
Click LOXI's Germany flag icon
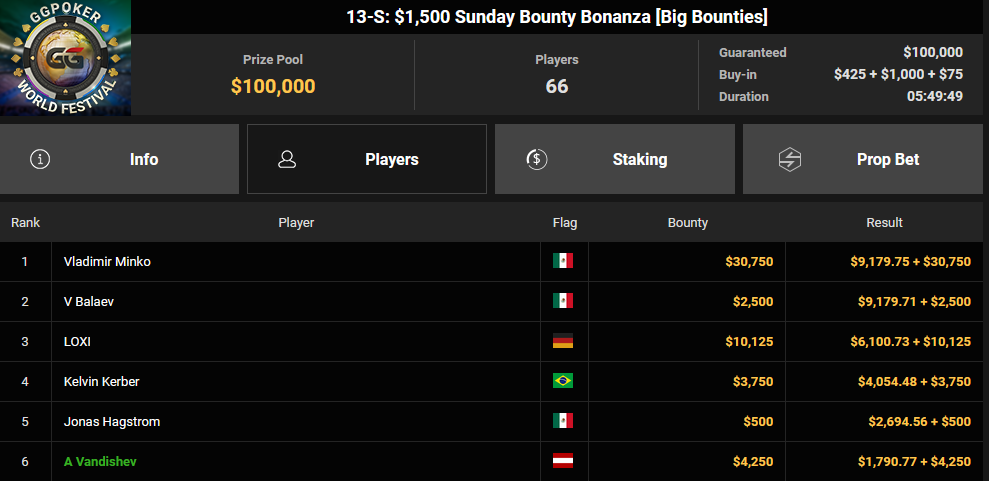563,341
